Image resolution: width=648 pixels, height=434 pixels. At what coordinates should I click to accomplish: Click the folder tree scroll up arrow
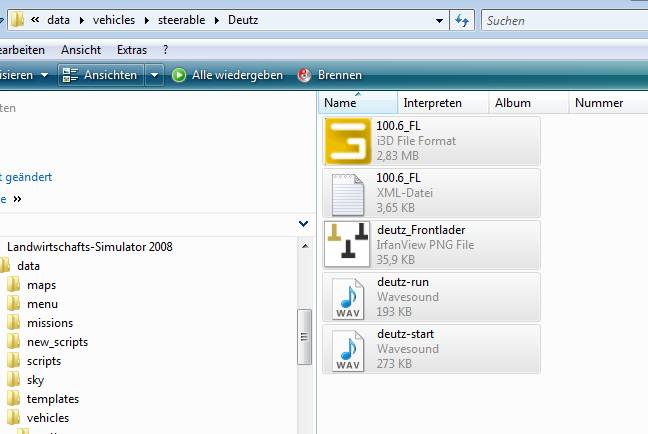coord(305,246)
